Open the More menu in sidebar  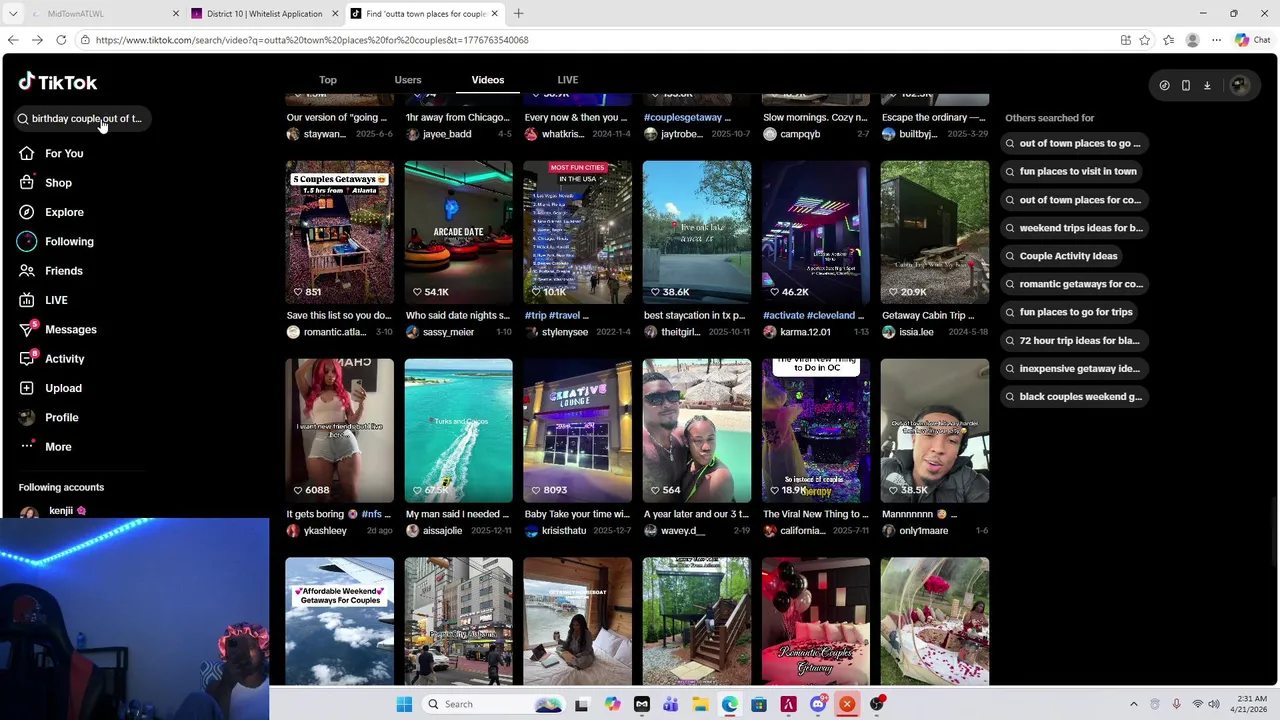click(46, 447)
